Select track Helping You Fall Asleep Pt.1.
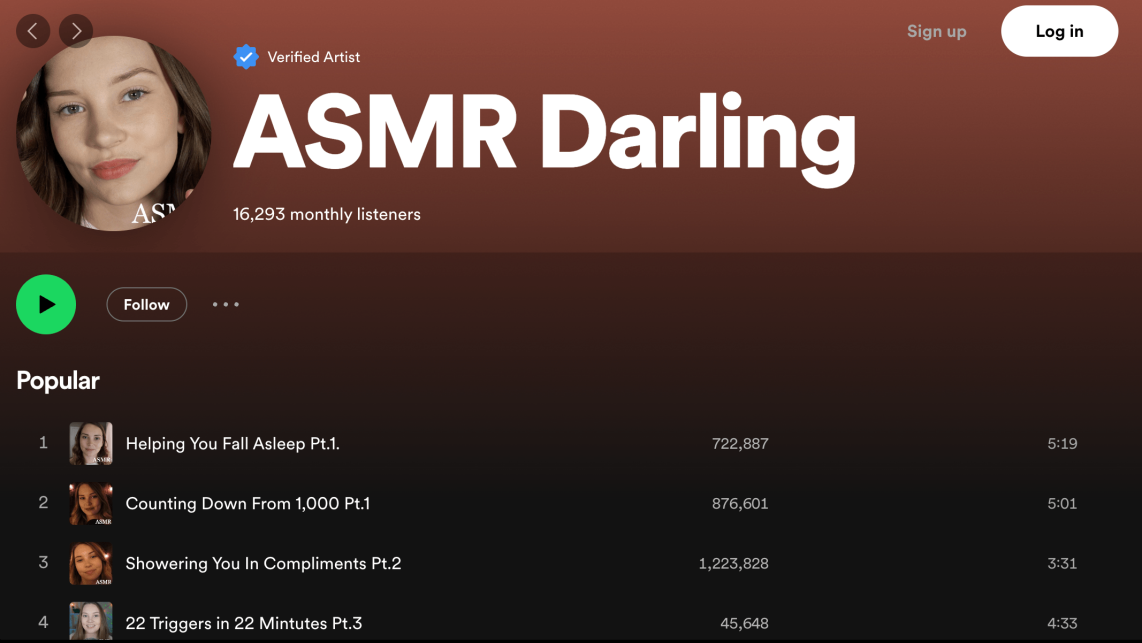The width and height of the screenshot is (1142, 643). click(232, 443)
